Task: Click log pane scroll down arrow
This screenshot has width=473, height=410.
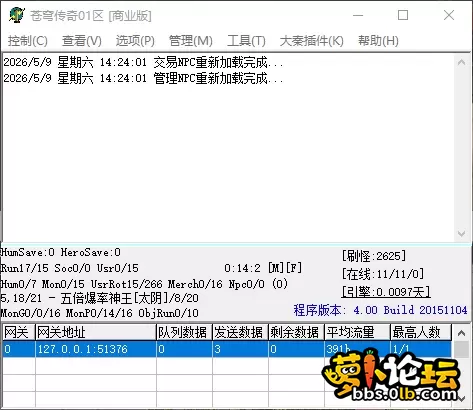Action: point(462,234)
